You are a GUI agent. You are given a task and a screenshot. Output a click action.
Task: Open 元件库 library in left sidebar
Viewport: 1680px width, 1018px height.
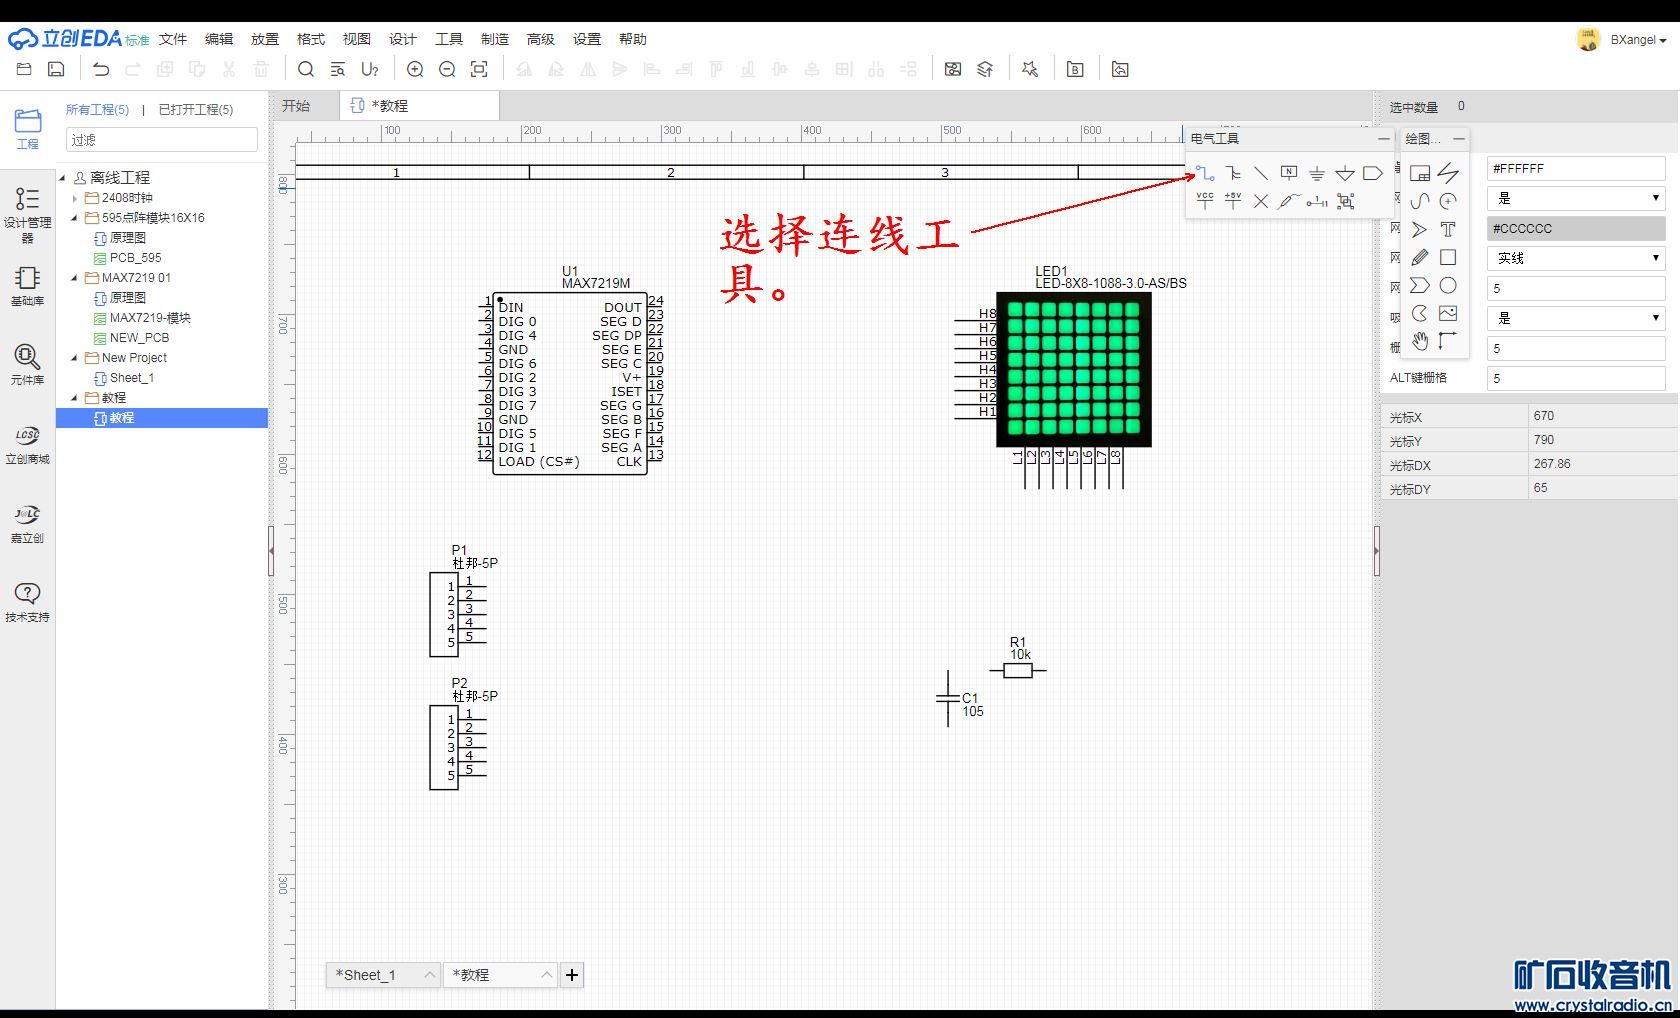coord(27,364)
